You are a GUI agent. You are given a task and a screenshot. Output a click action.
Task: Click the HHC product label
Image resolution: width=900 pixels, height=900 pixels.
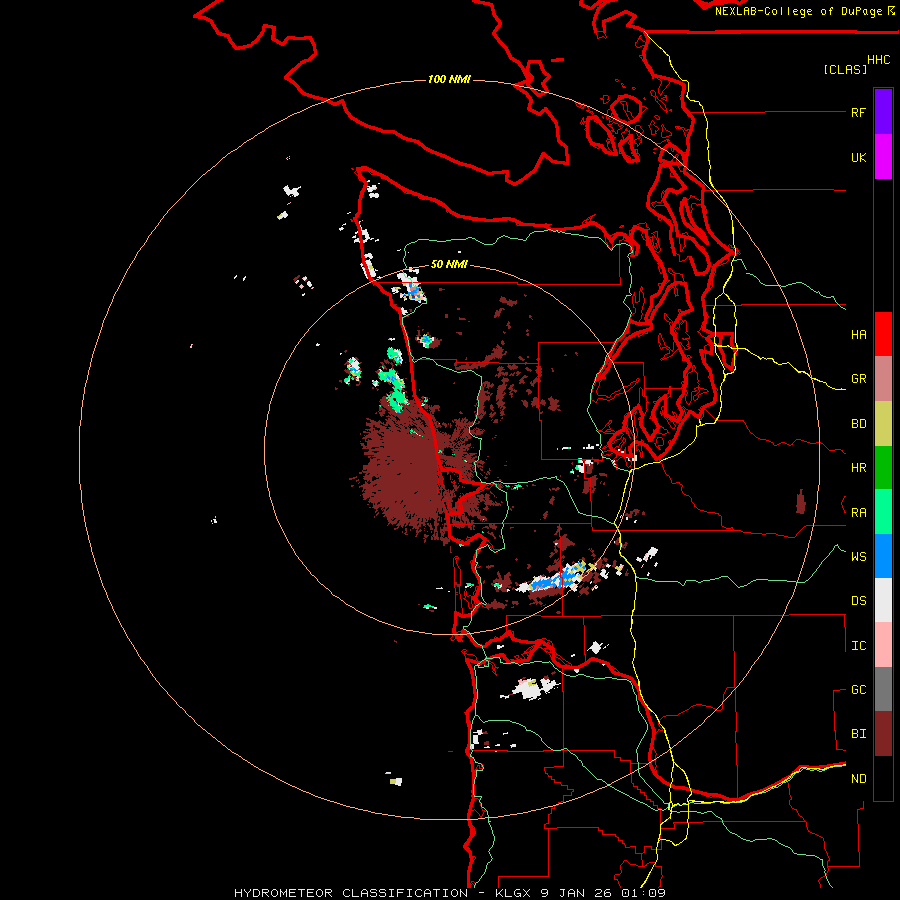pyautogui.click(x=878, y=60)
